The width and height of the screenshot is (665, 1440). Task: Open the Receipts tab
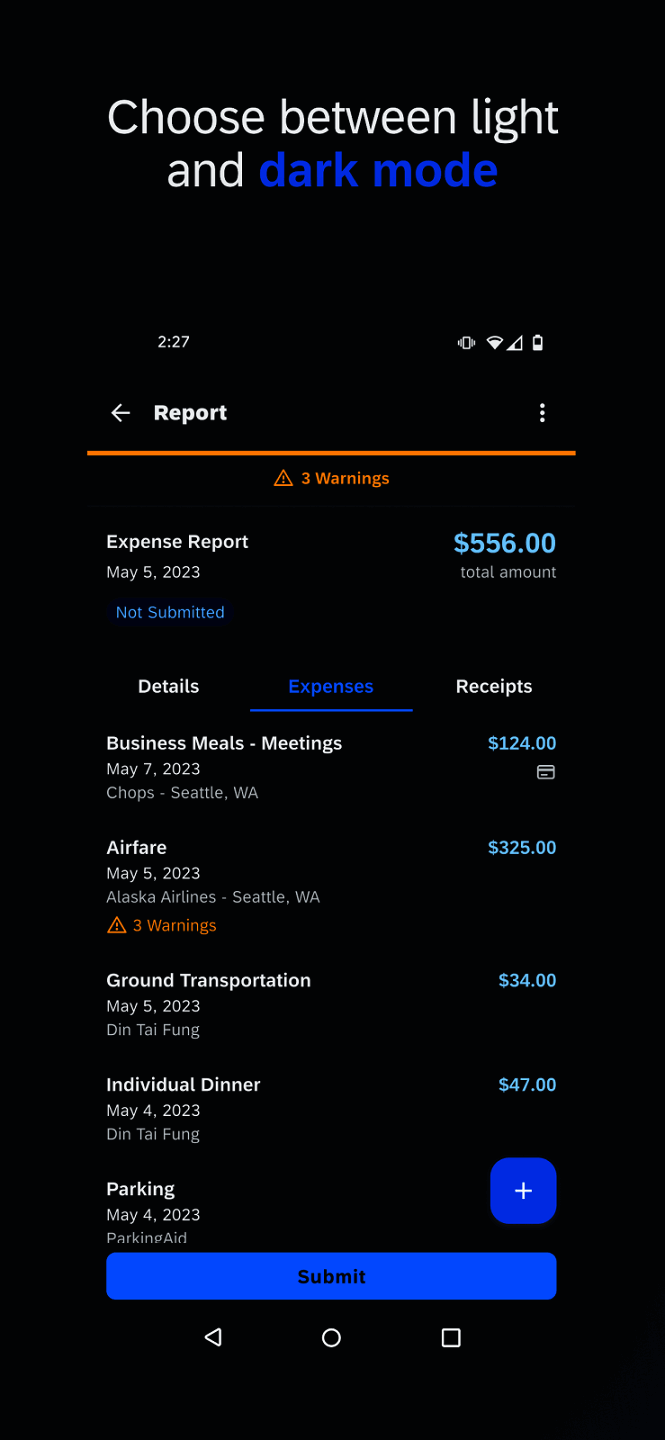[493, 686]
